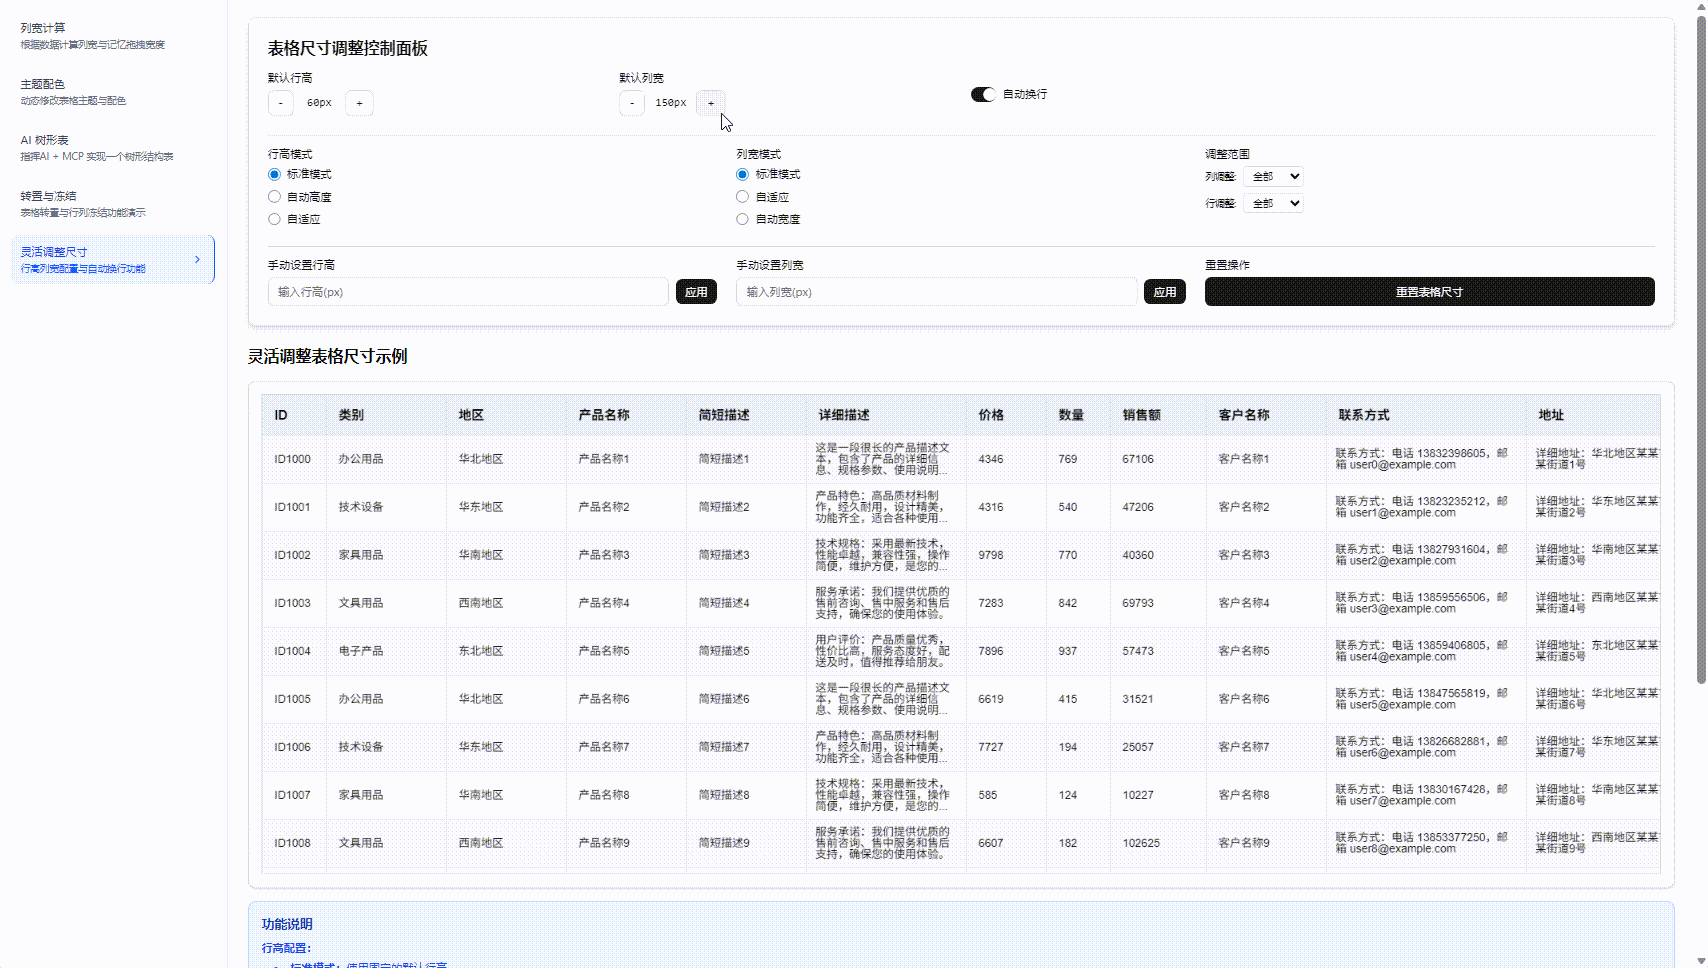
Task: Click cell ID1008 in the table
Action: 294,843
